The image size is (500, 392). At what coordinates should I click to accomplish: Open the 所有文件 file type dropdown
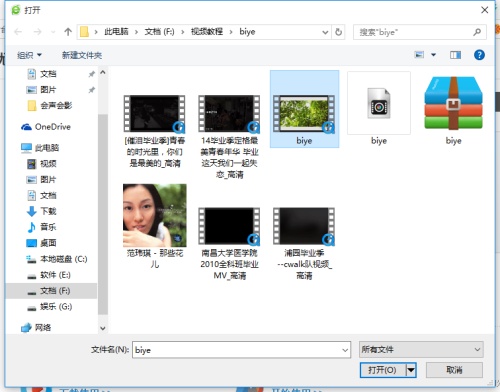(421, 350)
